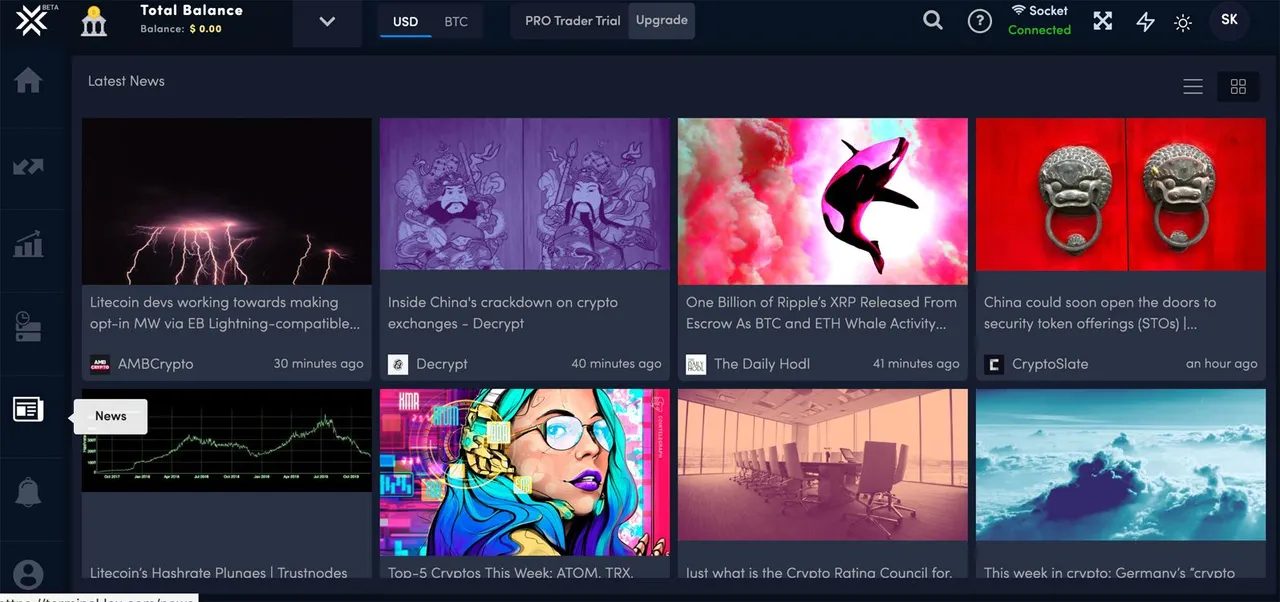
Task: Click the bank building balance icon
Action: pos(94,21)
